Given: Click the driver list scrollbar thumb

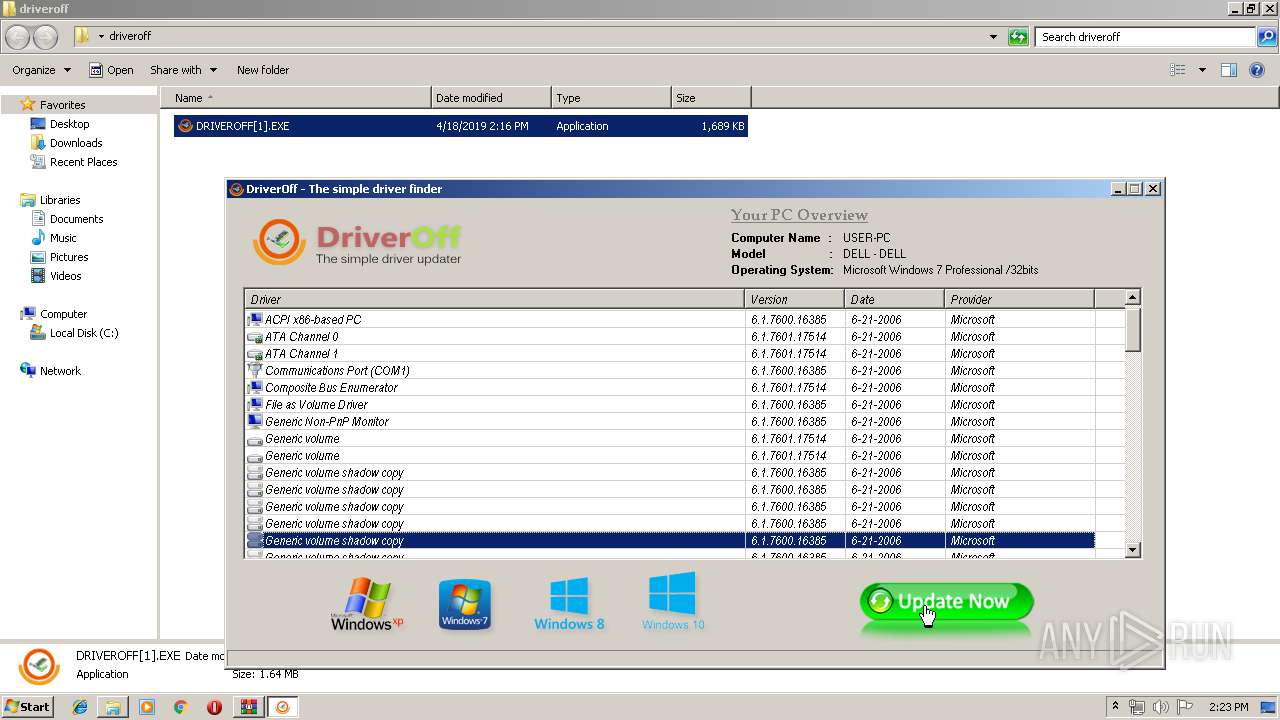Looking at the screenshot, I should click(x=1132, y=329).
